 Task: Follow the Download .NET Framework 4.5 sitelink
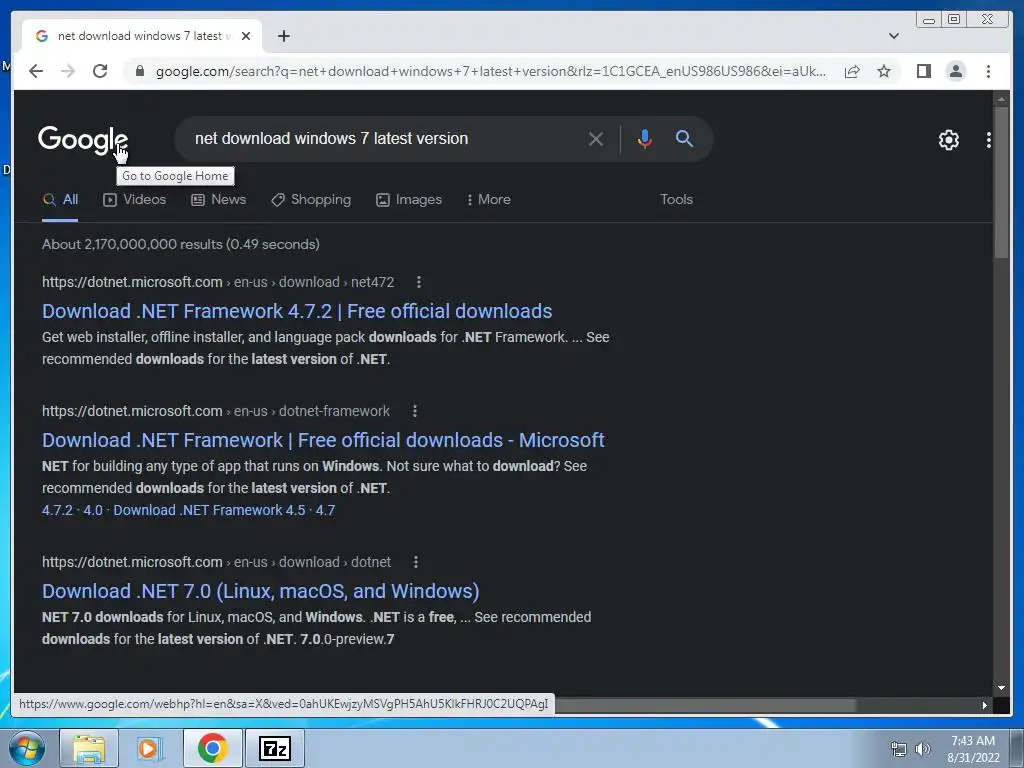click(209, 510)
